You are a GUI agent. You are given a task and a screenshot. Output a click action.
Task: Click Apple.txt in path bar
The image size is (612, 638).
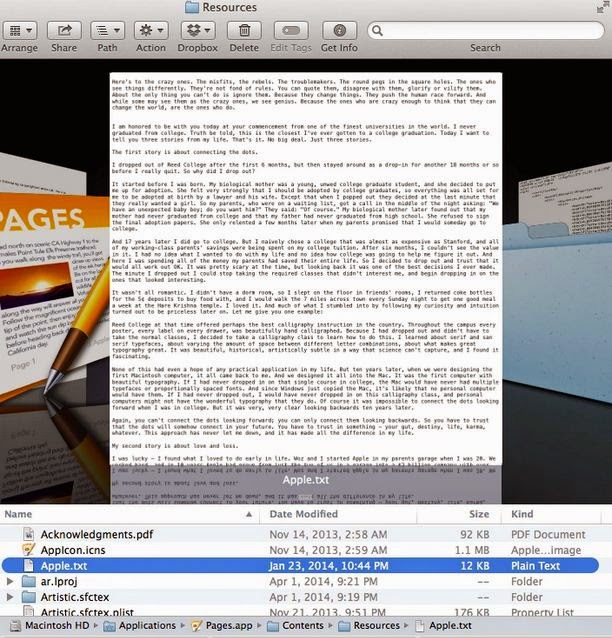click(450, 625)
